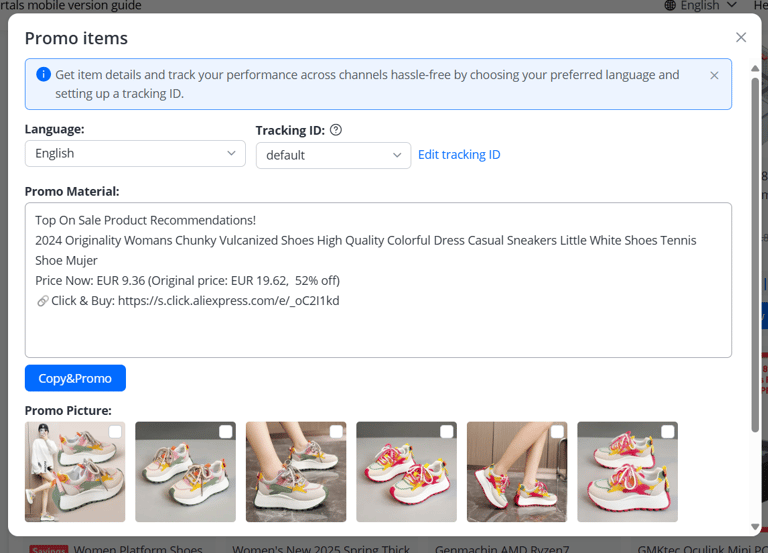Viewport: 768px width, 553px height.
Task: Tick checkbox on second shoe picture
Action: pyautogui.click(x=226, y=432)
